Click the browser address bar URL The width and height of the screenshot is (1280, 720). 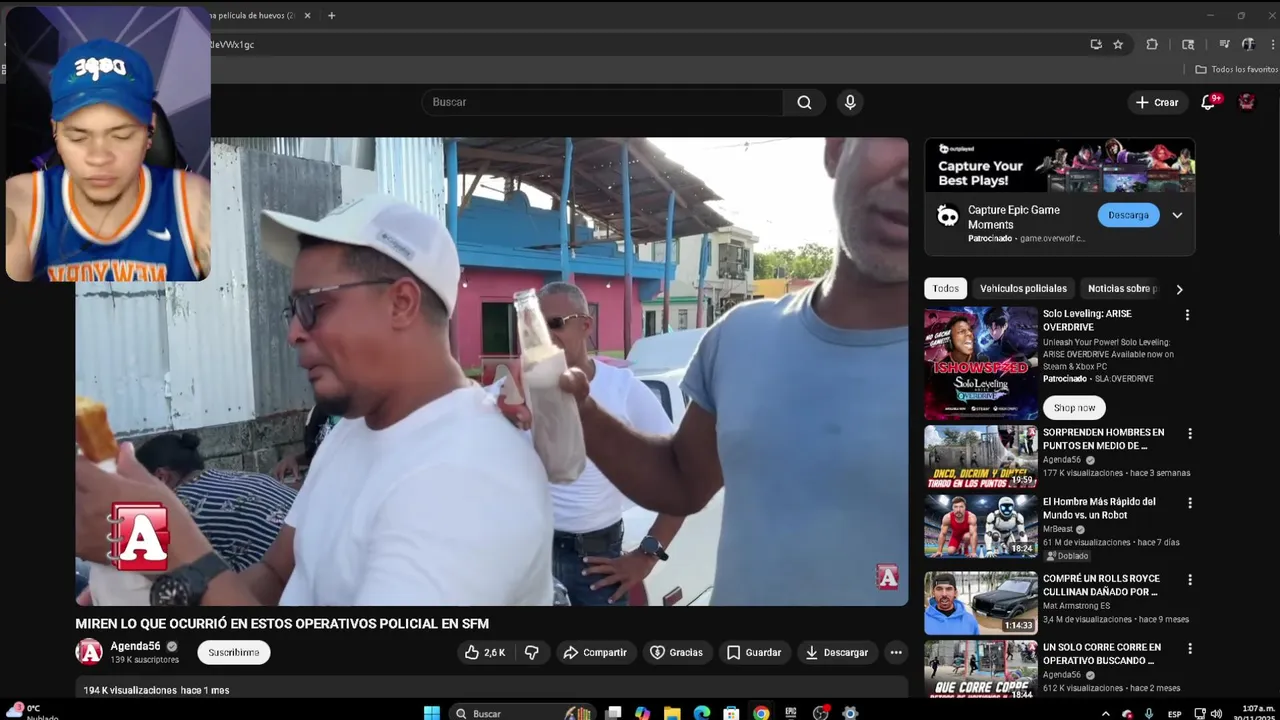coord(232,44)
